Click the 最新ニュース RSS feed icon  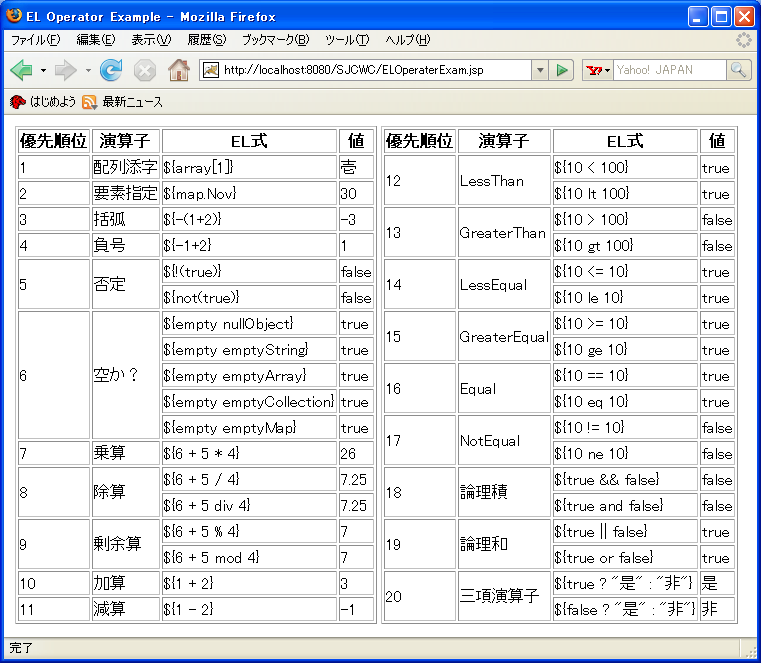point(90,102)
